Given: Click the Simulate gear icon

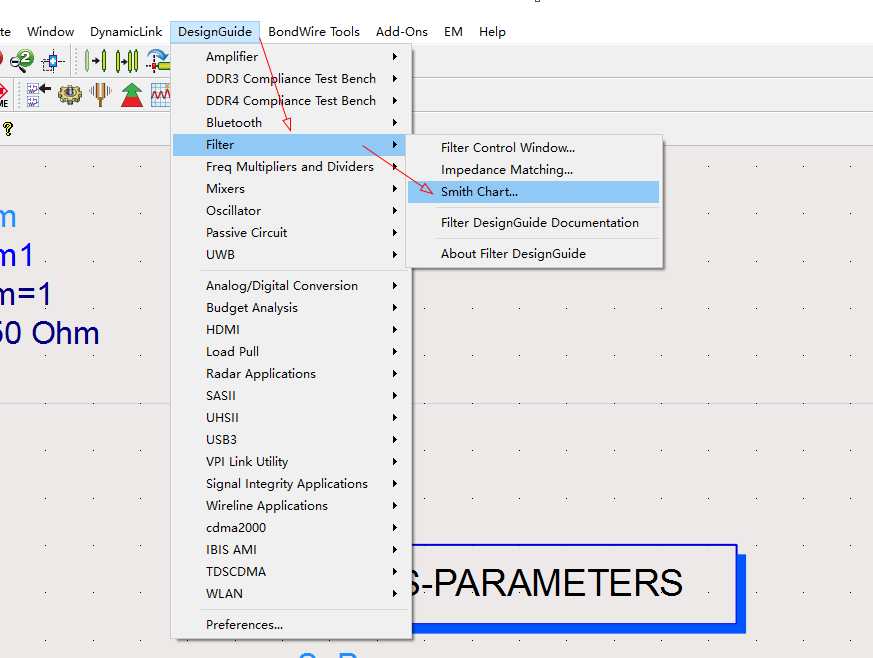Looking at the screenshot, I should pyautogui.click(x=70, y=95).
